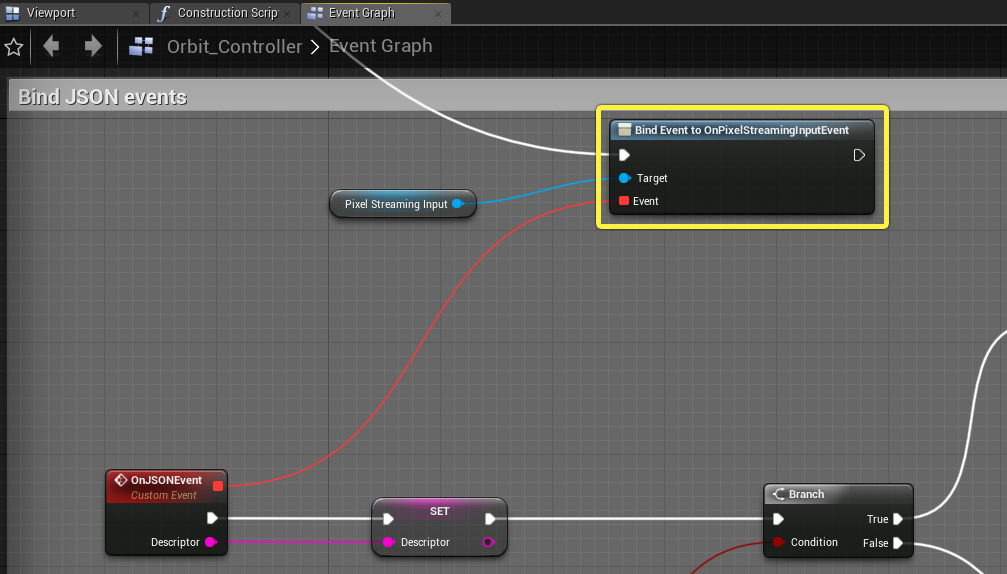The width and height of the screenshot is (1007, 574).
Task: Click the red delegate pin on OnJSONEvent
Action: pos(218,485)
